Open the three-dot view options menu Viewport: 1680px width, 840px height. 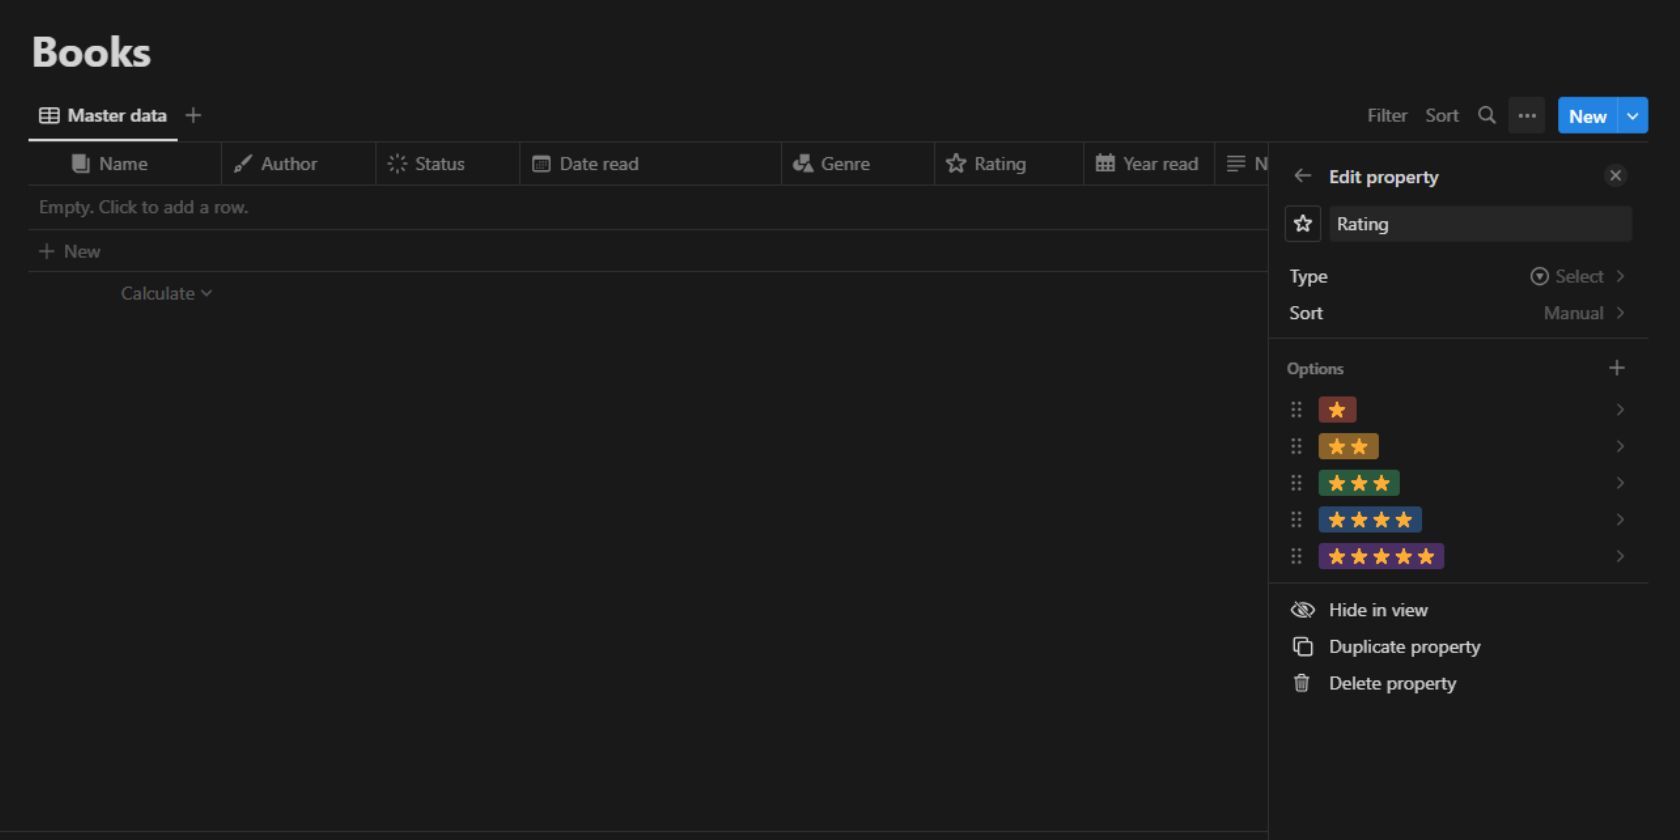(x=1527, y=115)
